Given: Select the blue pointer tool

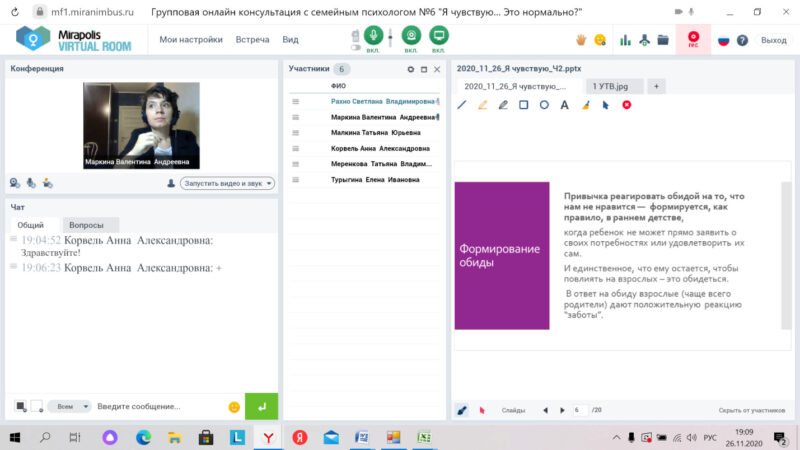Looking at the screenshot, I should pos(606,105).
